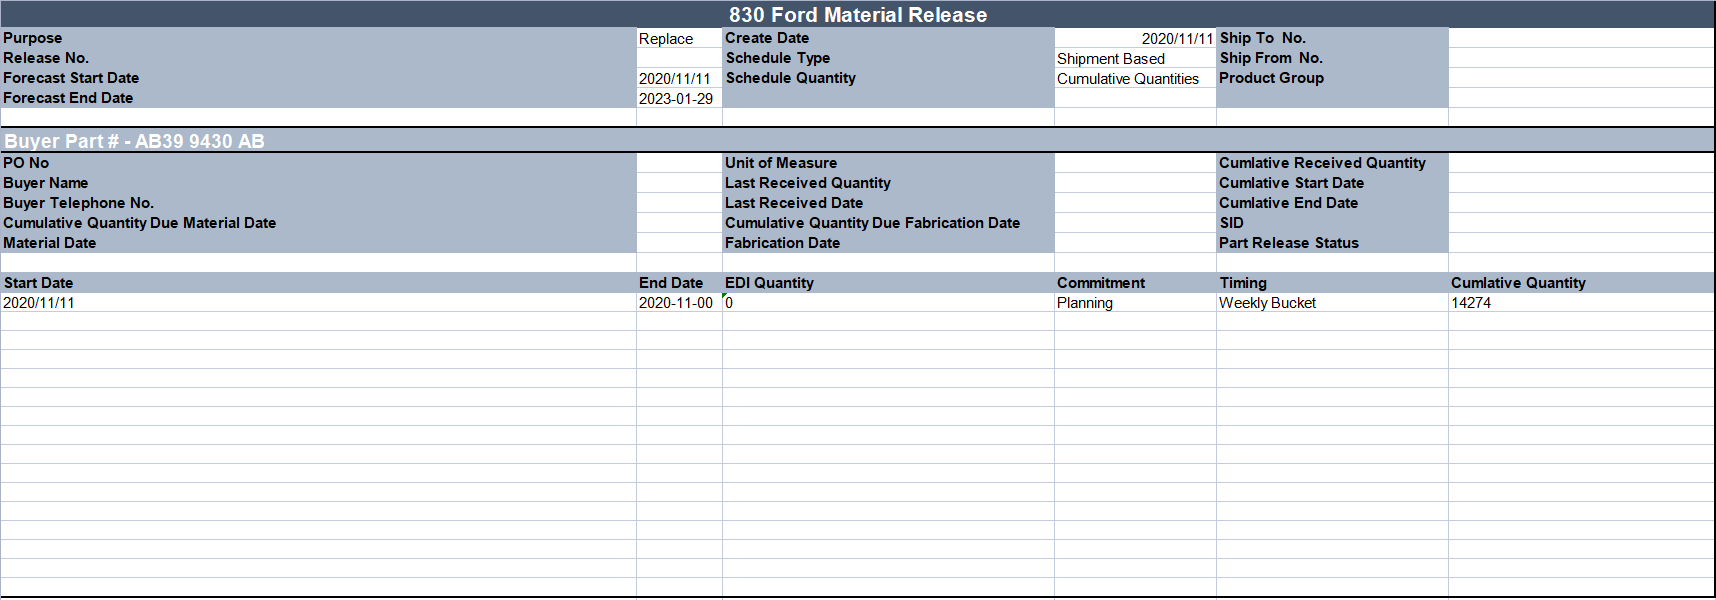This screenshot has height=600, width=1716.
Task: Select the 'Last Received Quantity' label
Action: 888,183
